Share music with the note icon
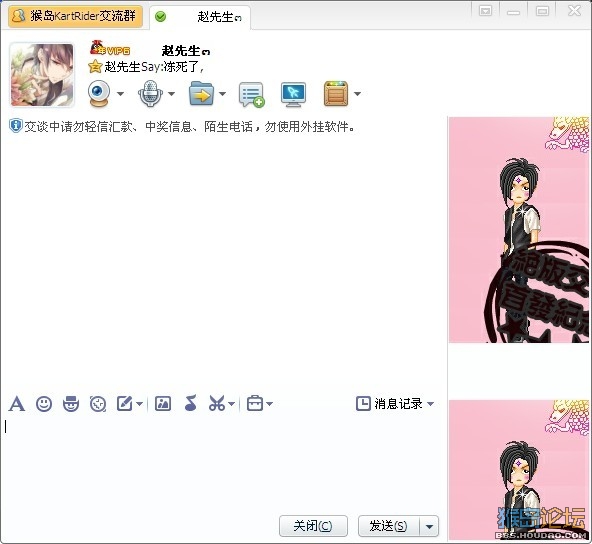This screenshot has width=592, height=544. pos(191,403)
